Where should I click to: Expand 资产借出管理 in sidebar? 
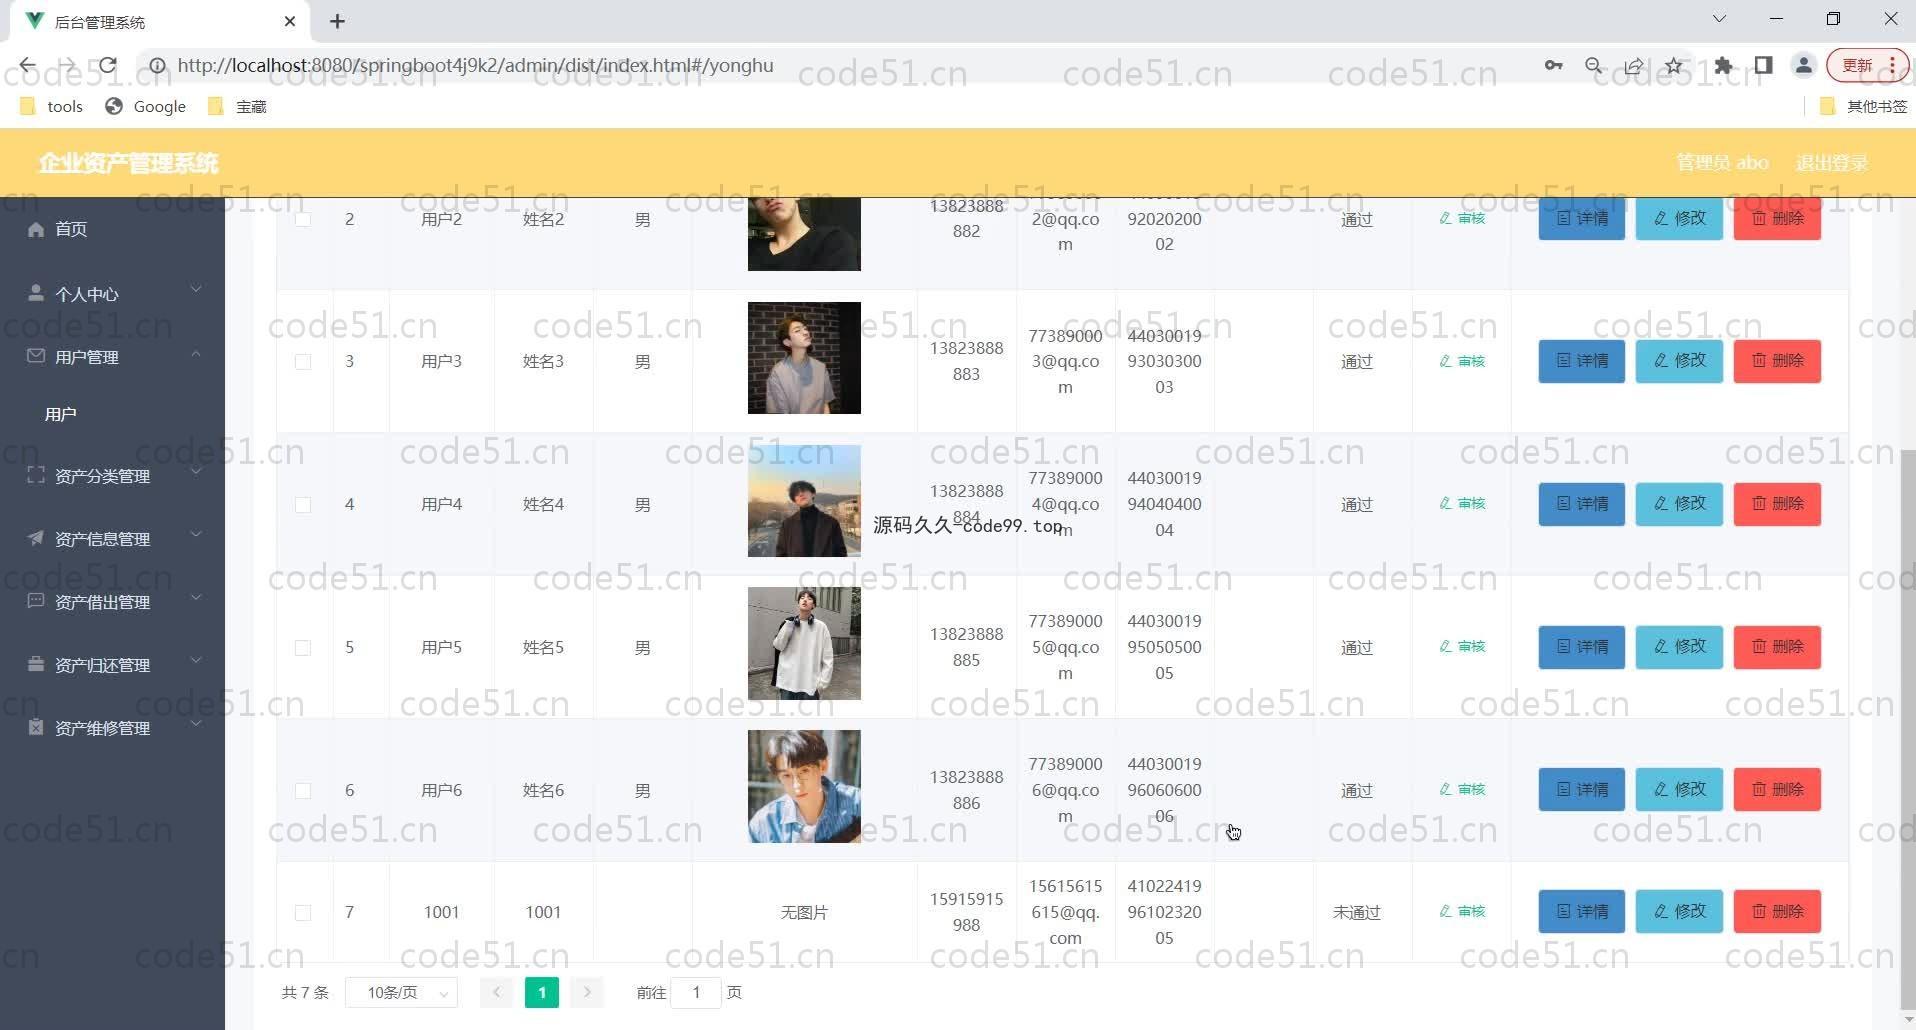pyautogui.click(x=112, y=601)
